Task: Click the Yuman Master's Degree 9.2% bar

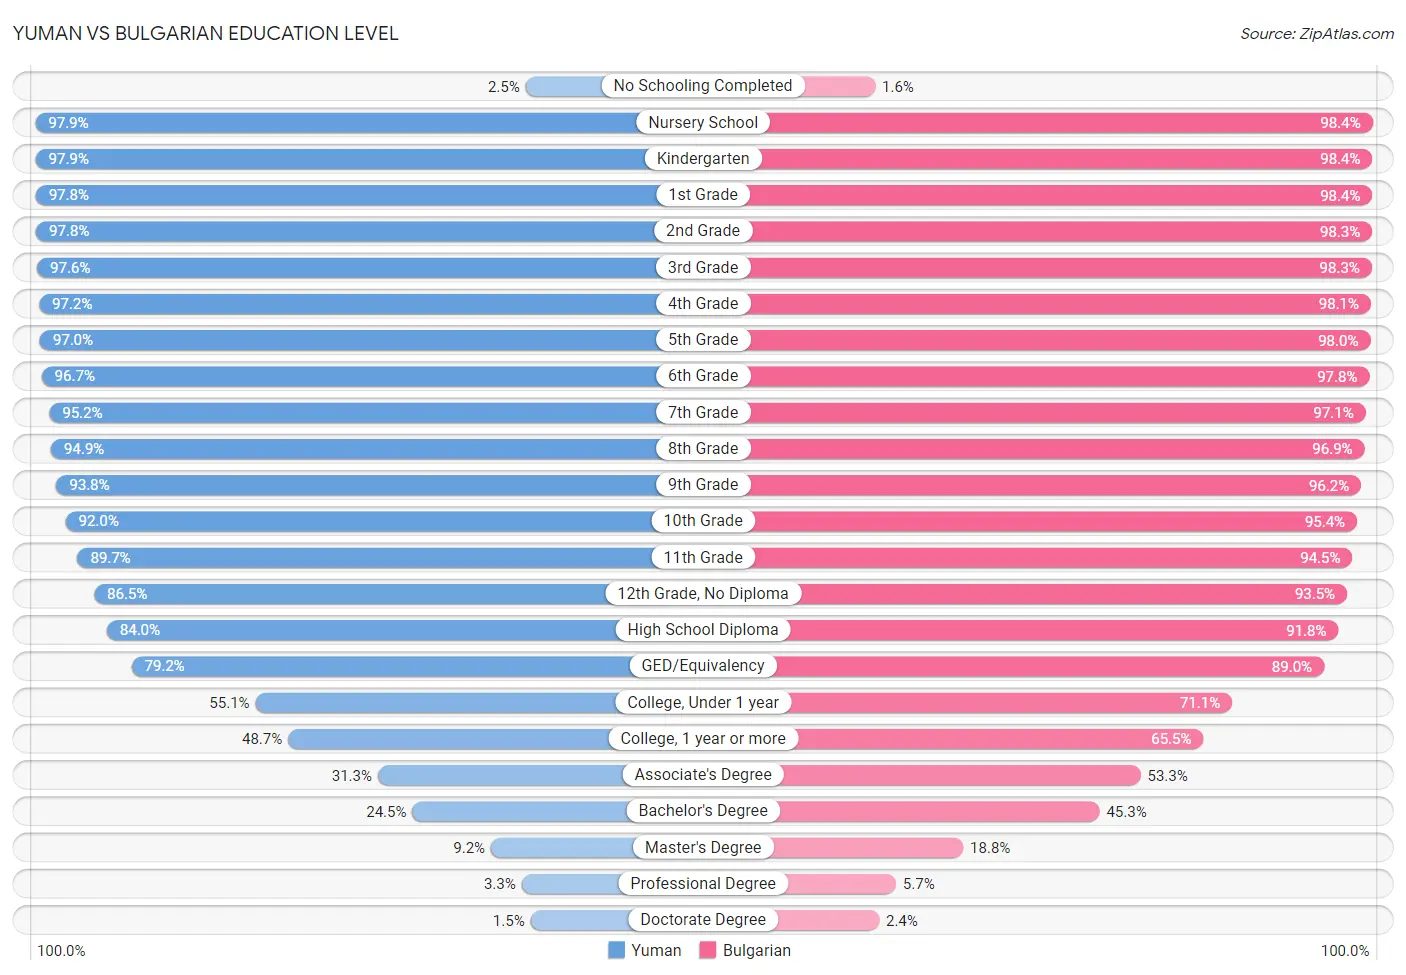Action: (x=597, y=847)
